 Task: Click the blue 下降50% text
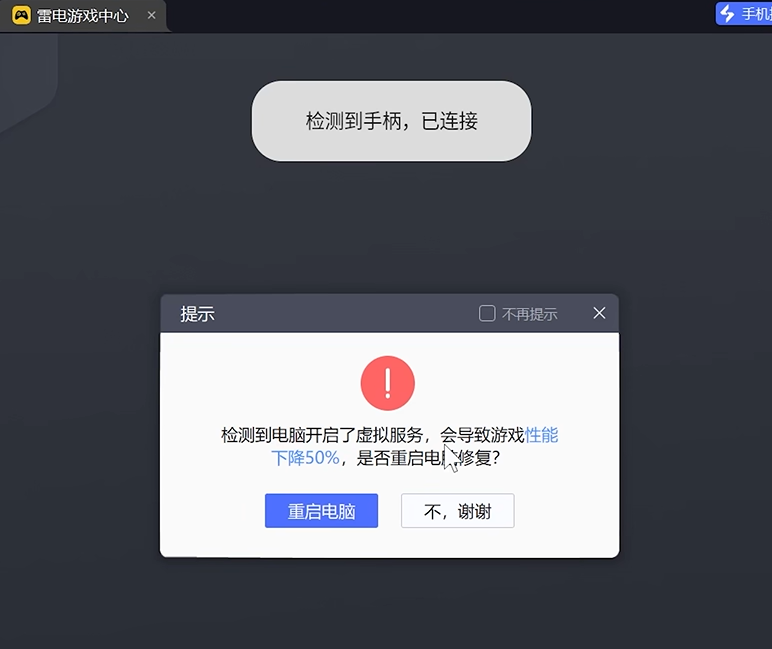305,458
